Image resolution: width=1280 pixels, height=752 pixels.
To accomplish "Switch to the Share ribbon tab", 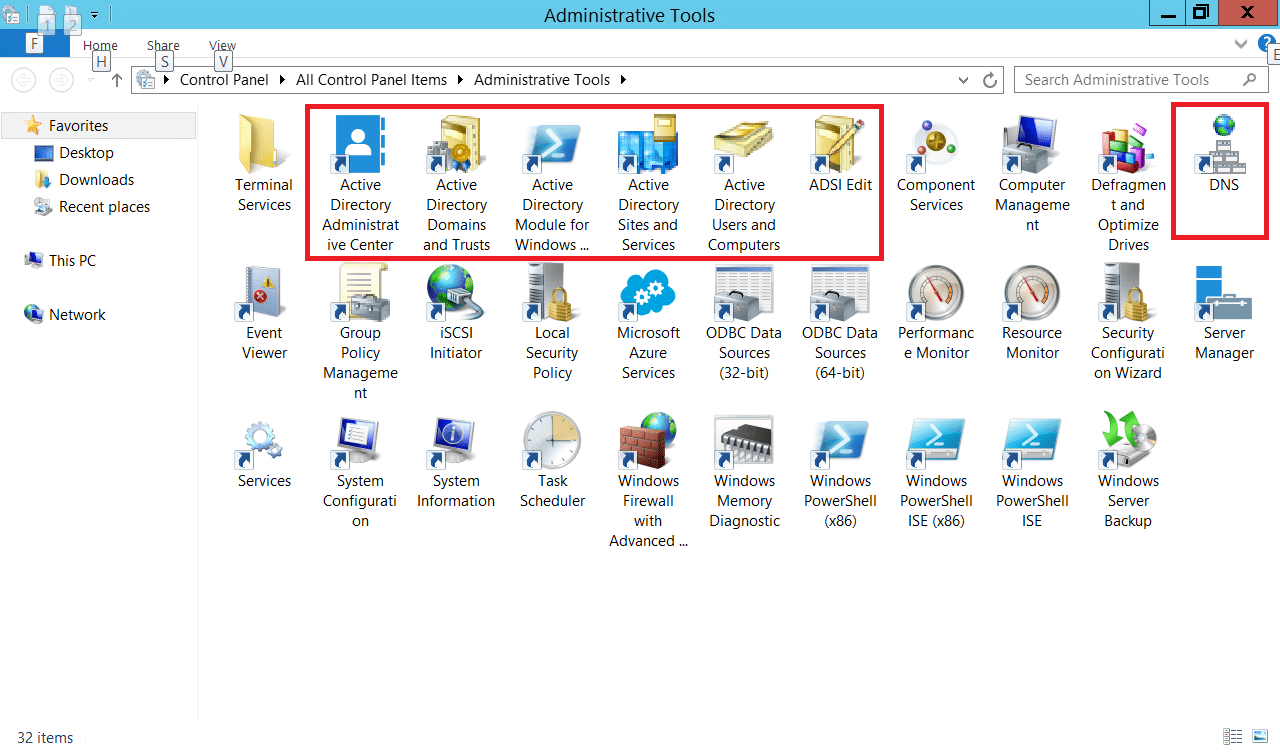I will point(163,45).
